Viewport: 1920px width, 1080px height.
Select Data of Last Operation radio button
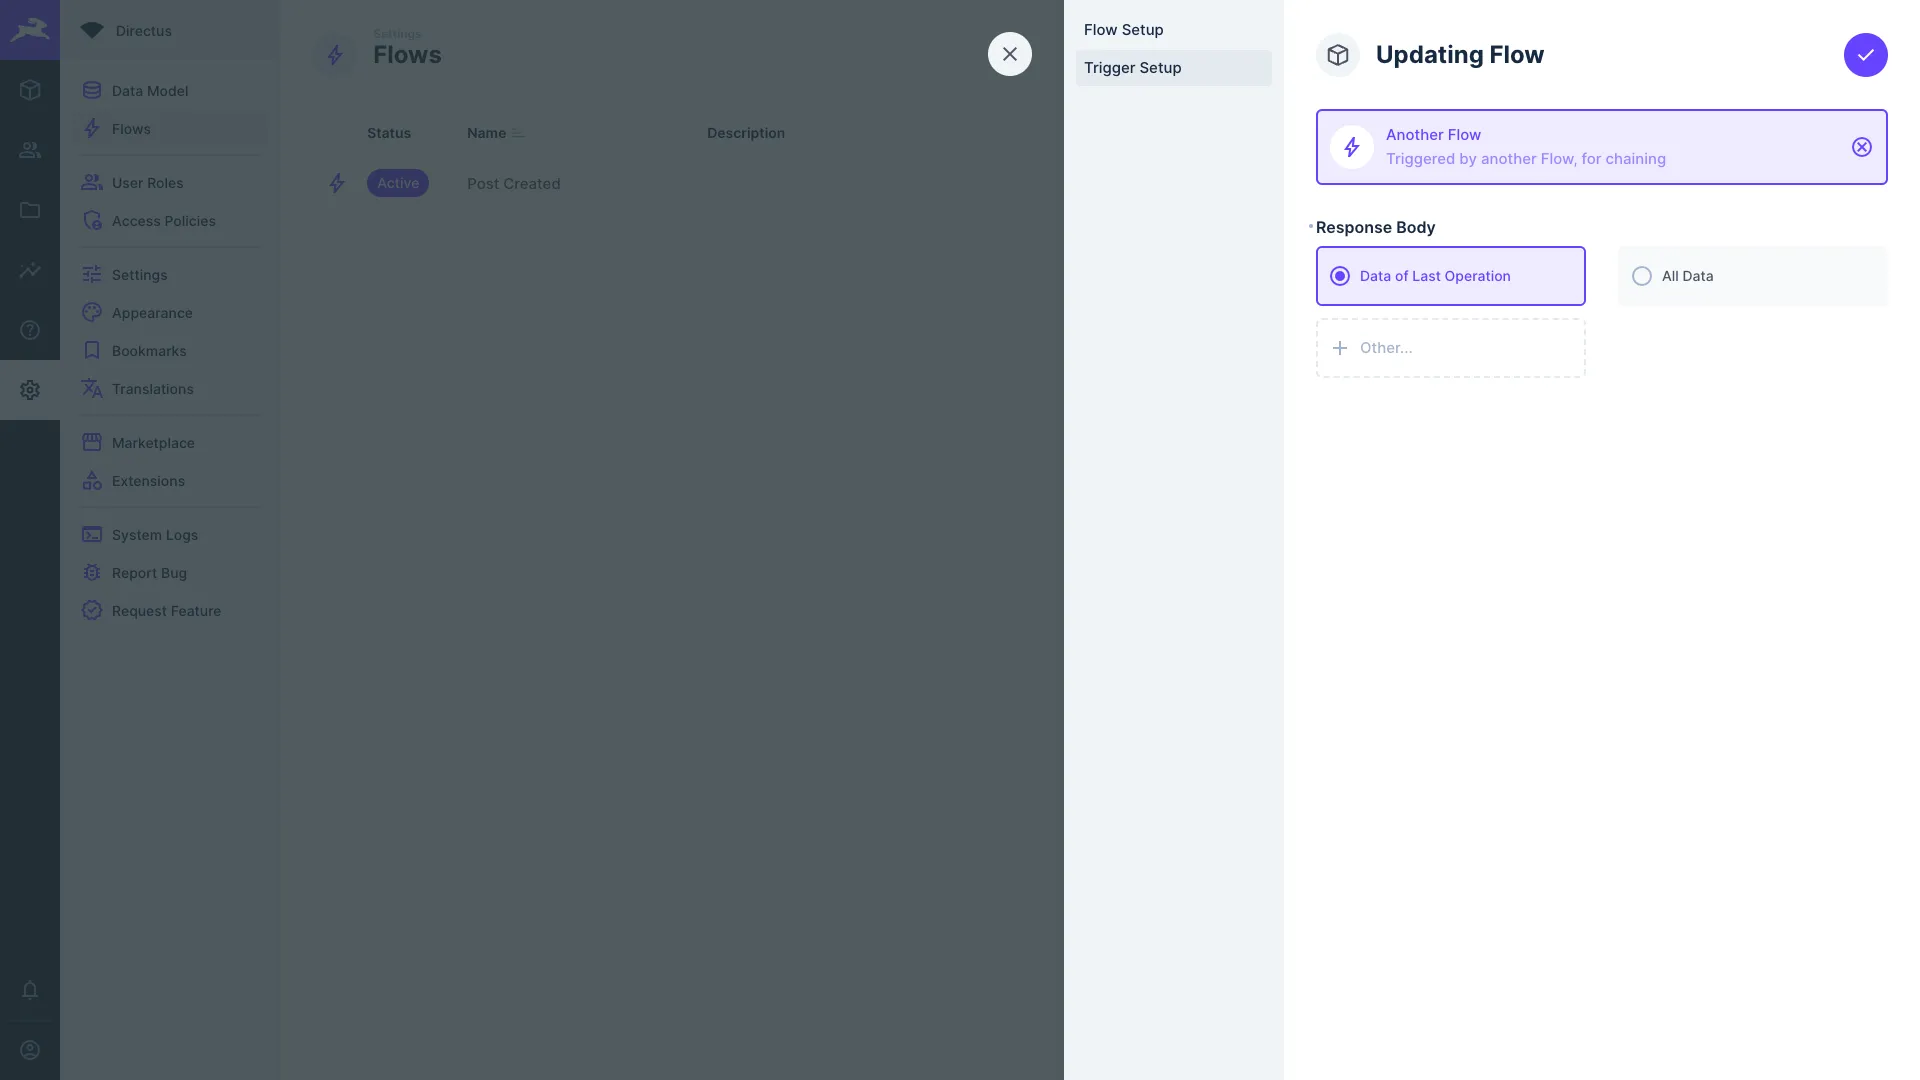pyautogui.click(x=1338, y=276)
